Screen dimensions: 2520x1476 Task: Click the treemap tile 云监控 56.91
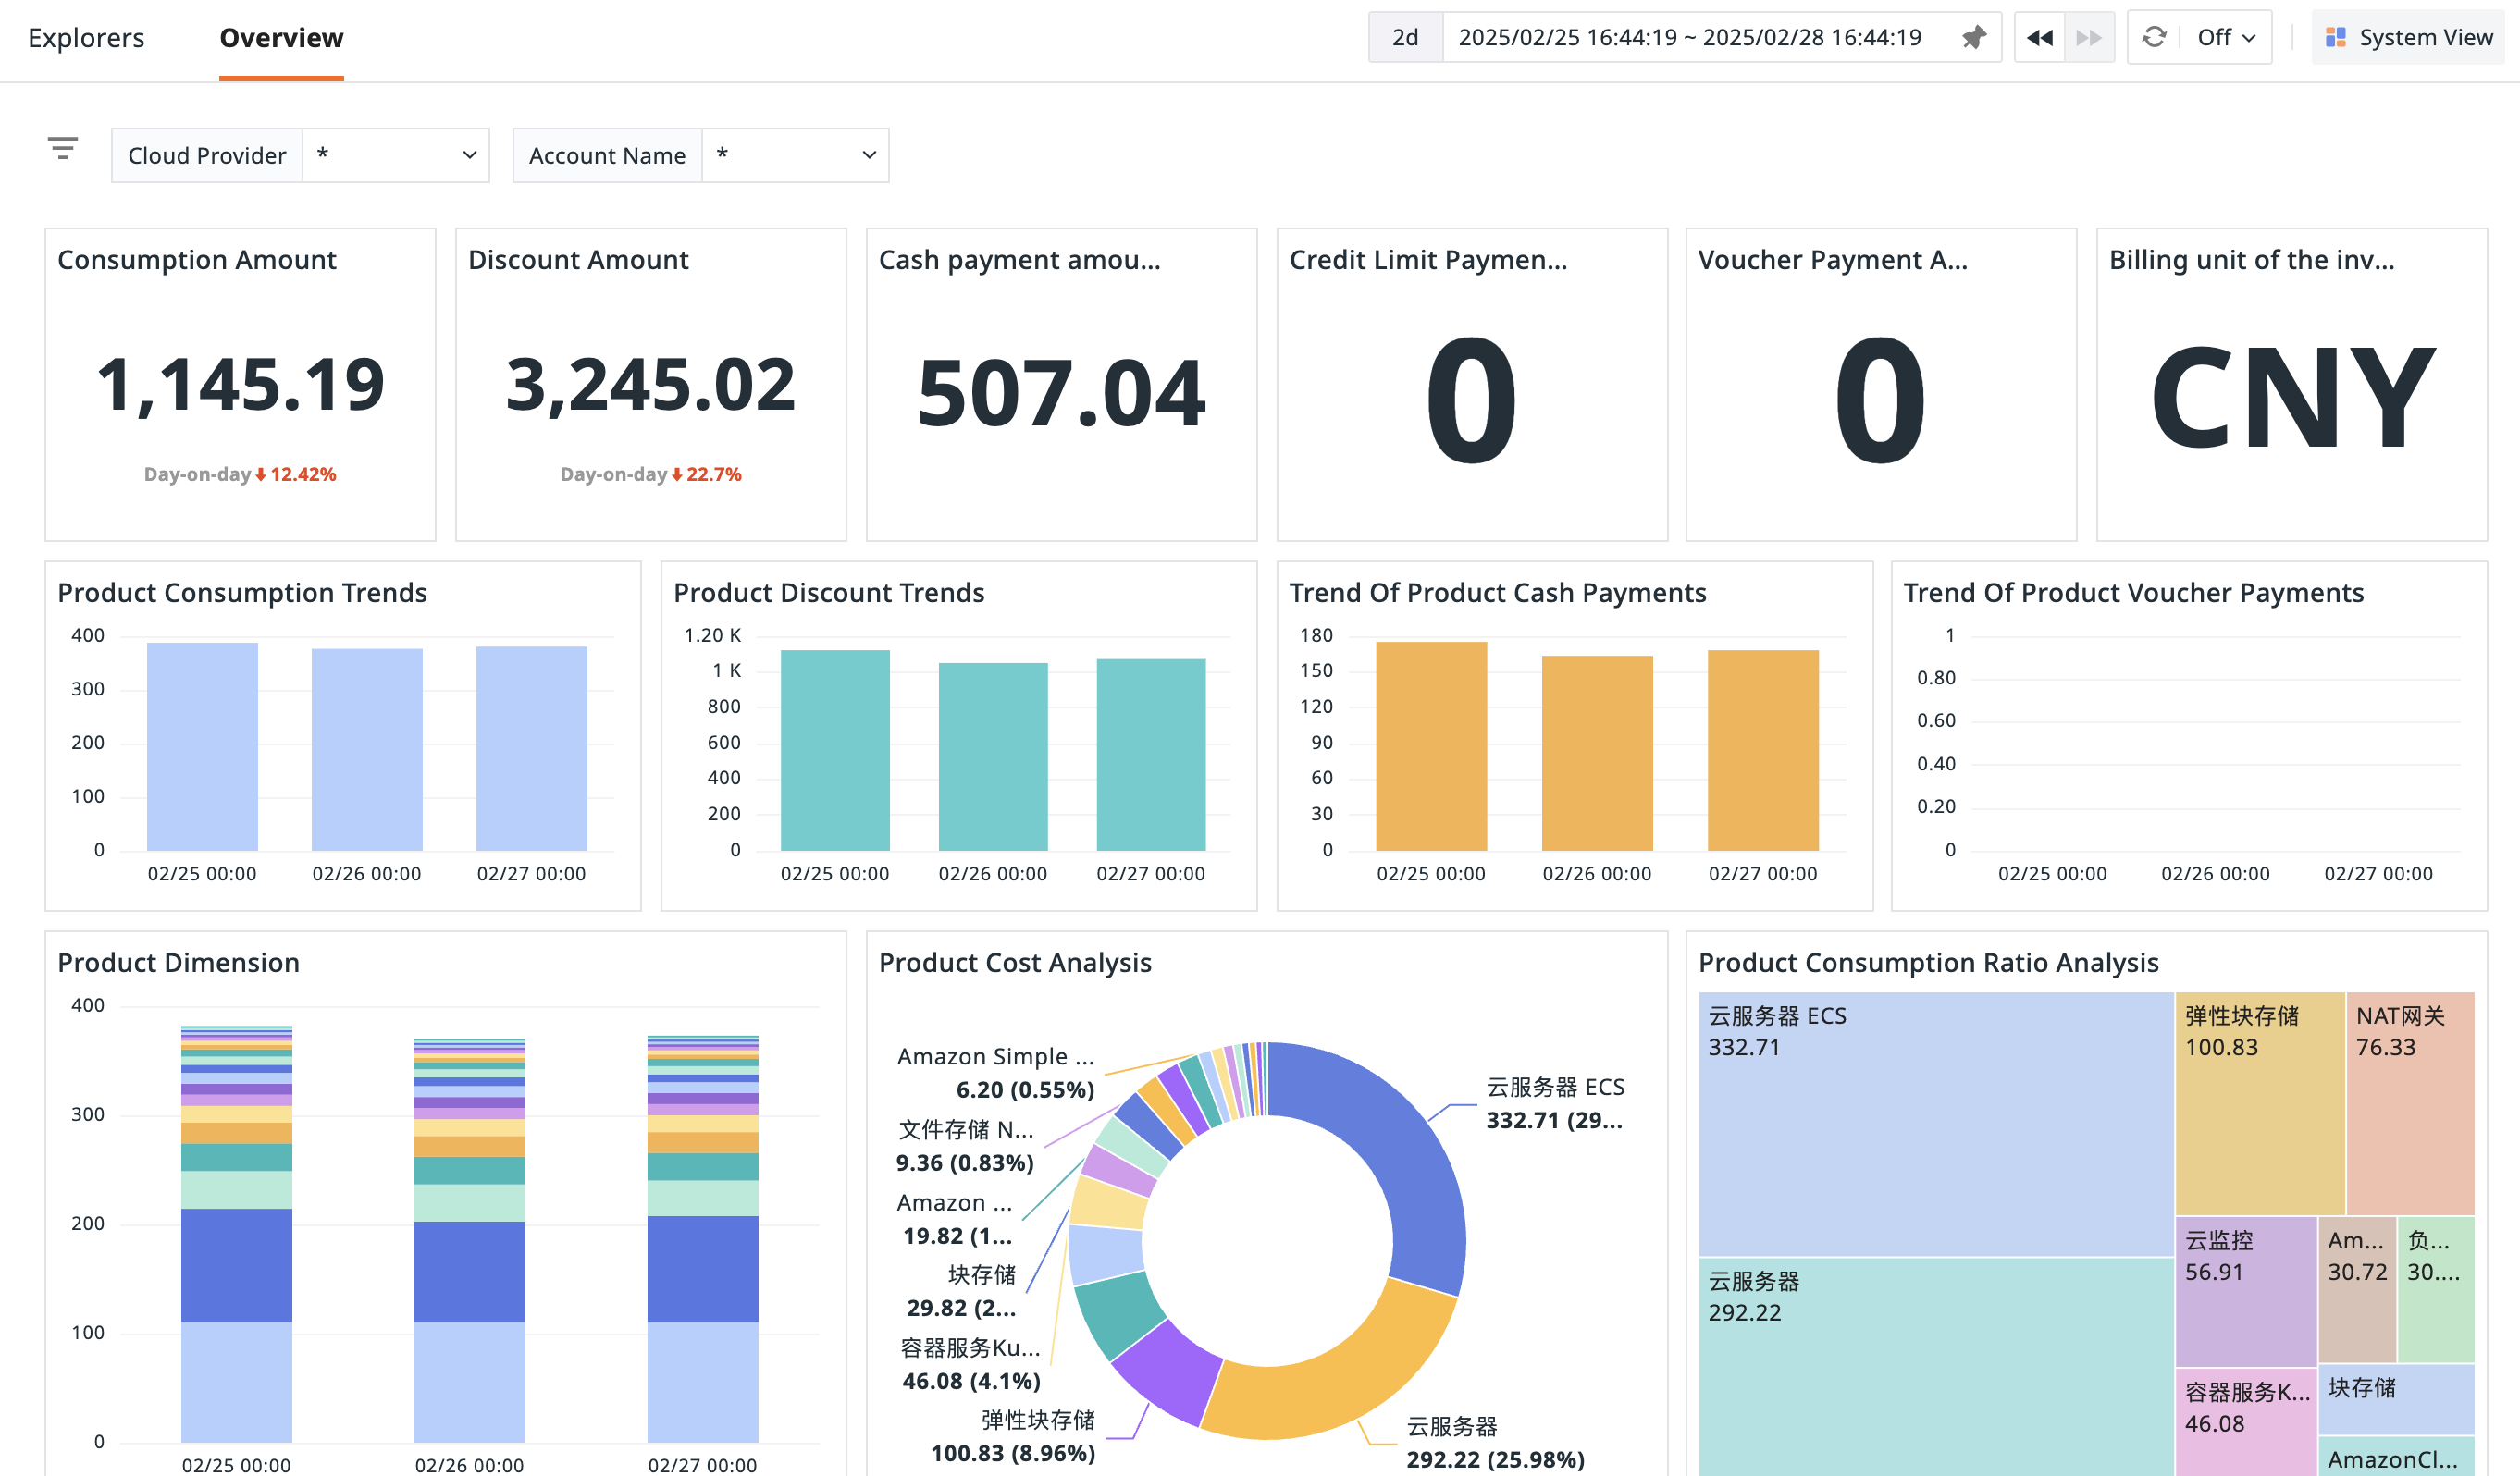click(2246, 1291)
